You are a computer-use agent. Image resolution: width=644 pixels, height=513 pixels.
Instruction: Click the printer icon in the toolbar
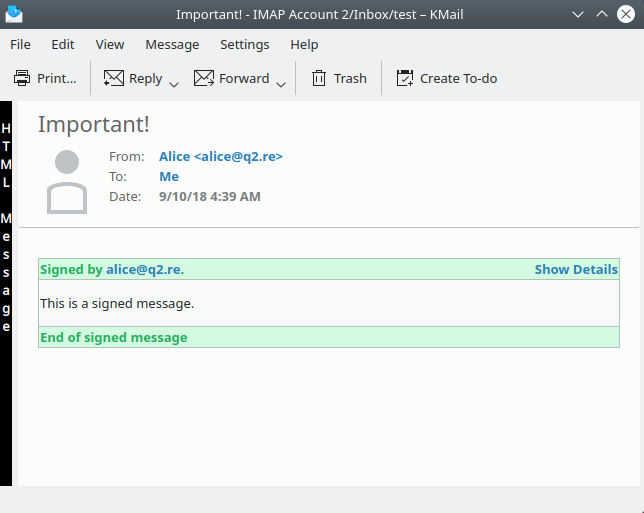(22, 78)
